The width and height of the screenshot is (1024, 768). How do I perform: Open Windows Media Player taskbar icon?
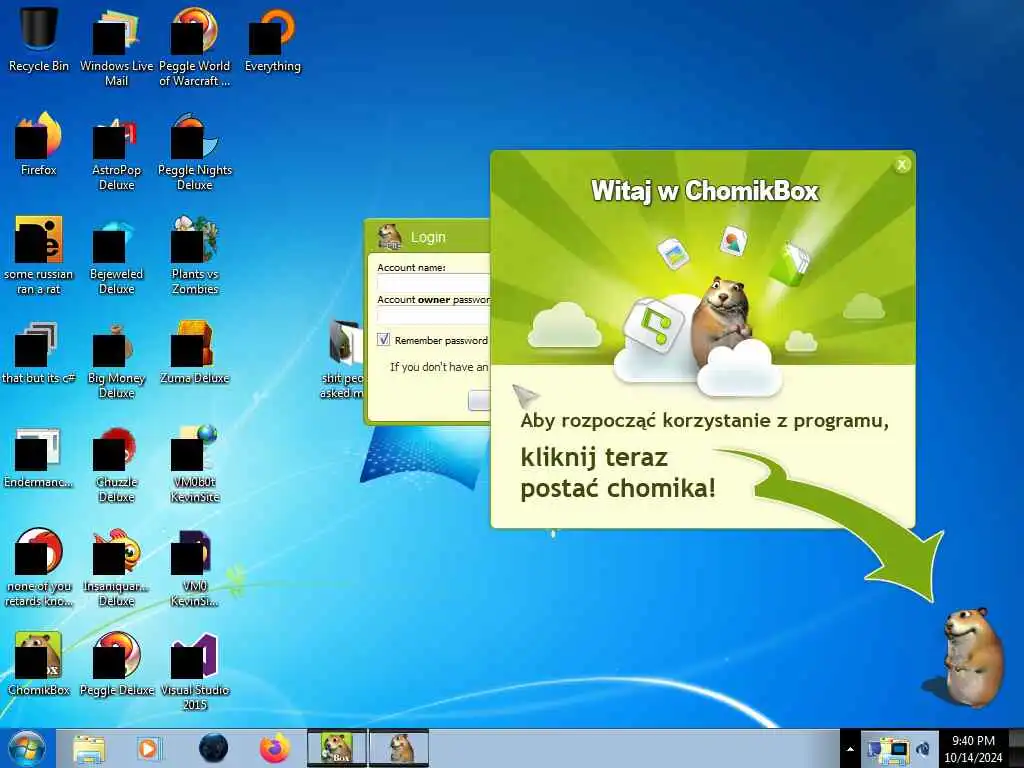tap(149, 748)
